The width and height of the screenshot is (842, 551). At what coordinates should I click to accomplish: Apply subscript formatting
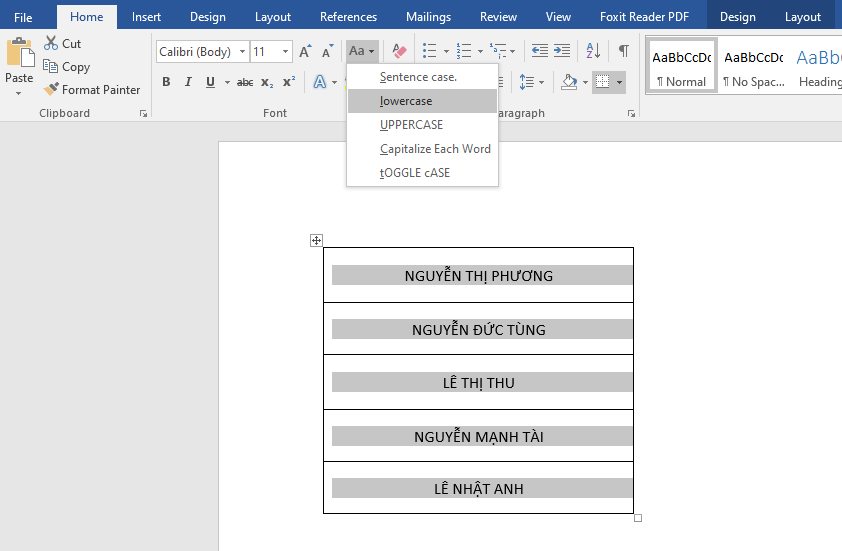coord(267,82)
